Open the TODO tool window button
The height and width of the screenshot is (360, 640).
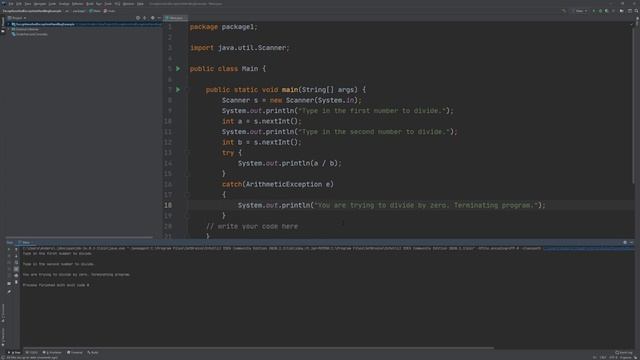(32, 352)
